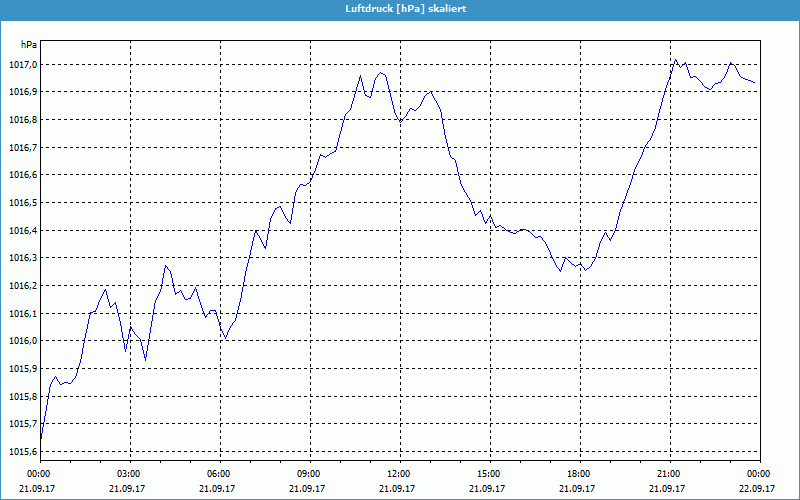Viewport: 800px width, 500px height.
Task: Select the 1016,3 y-axis tick label
Action: (x=20, y=258)
